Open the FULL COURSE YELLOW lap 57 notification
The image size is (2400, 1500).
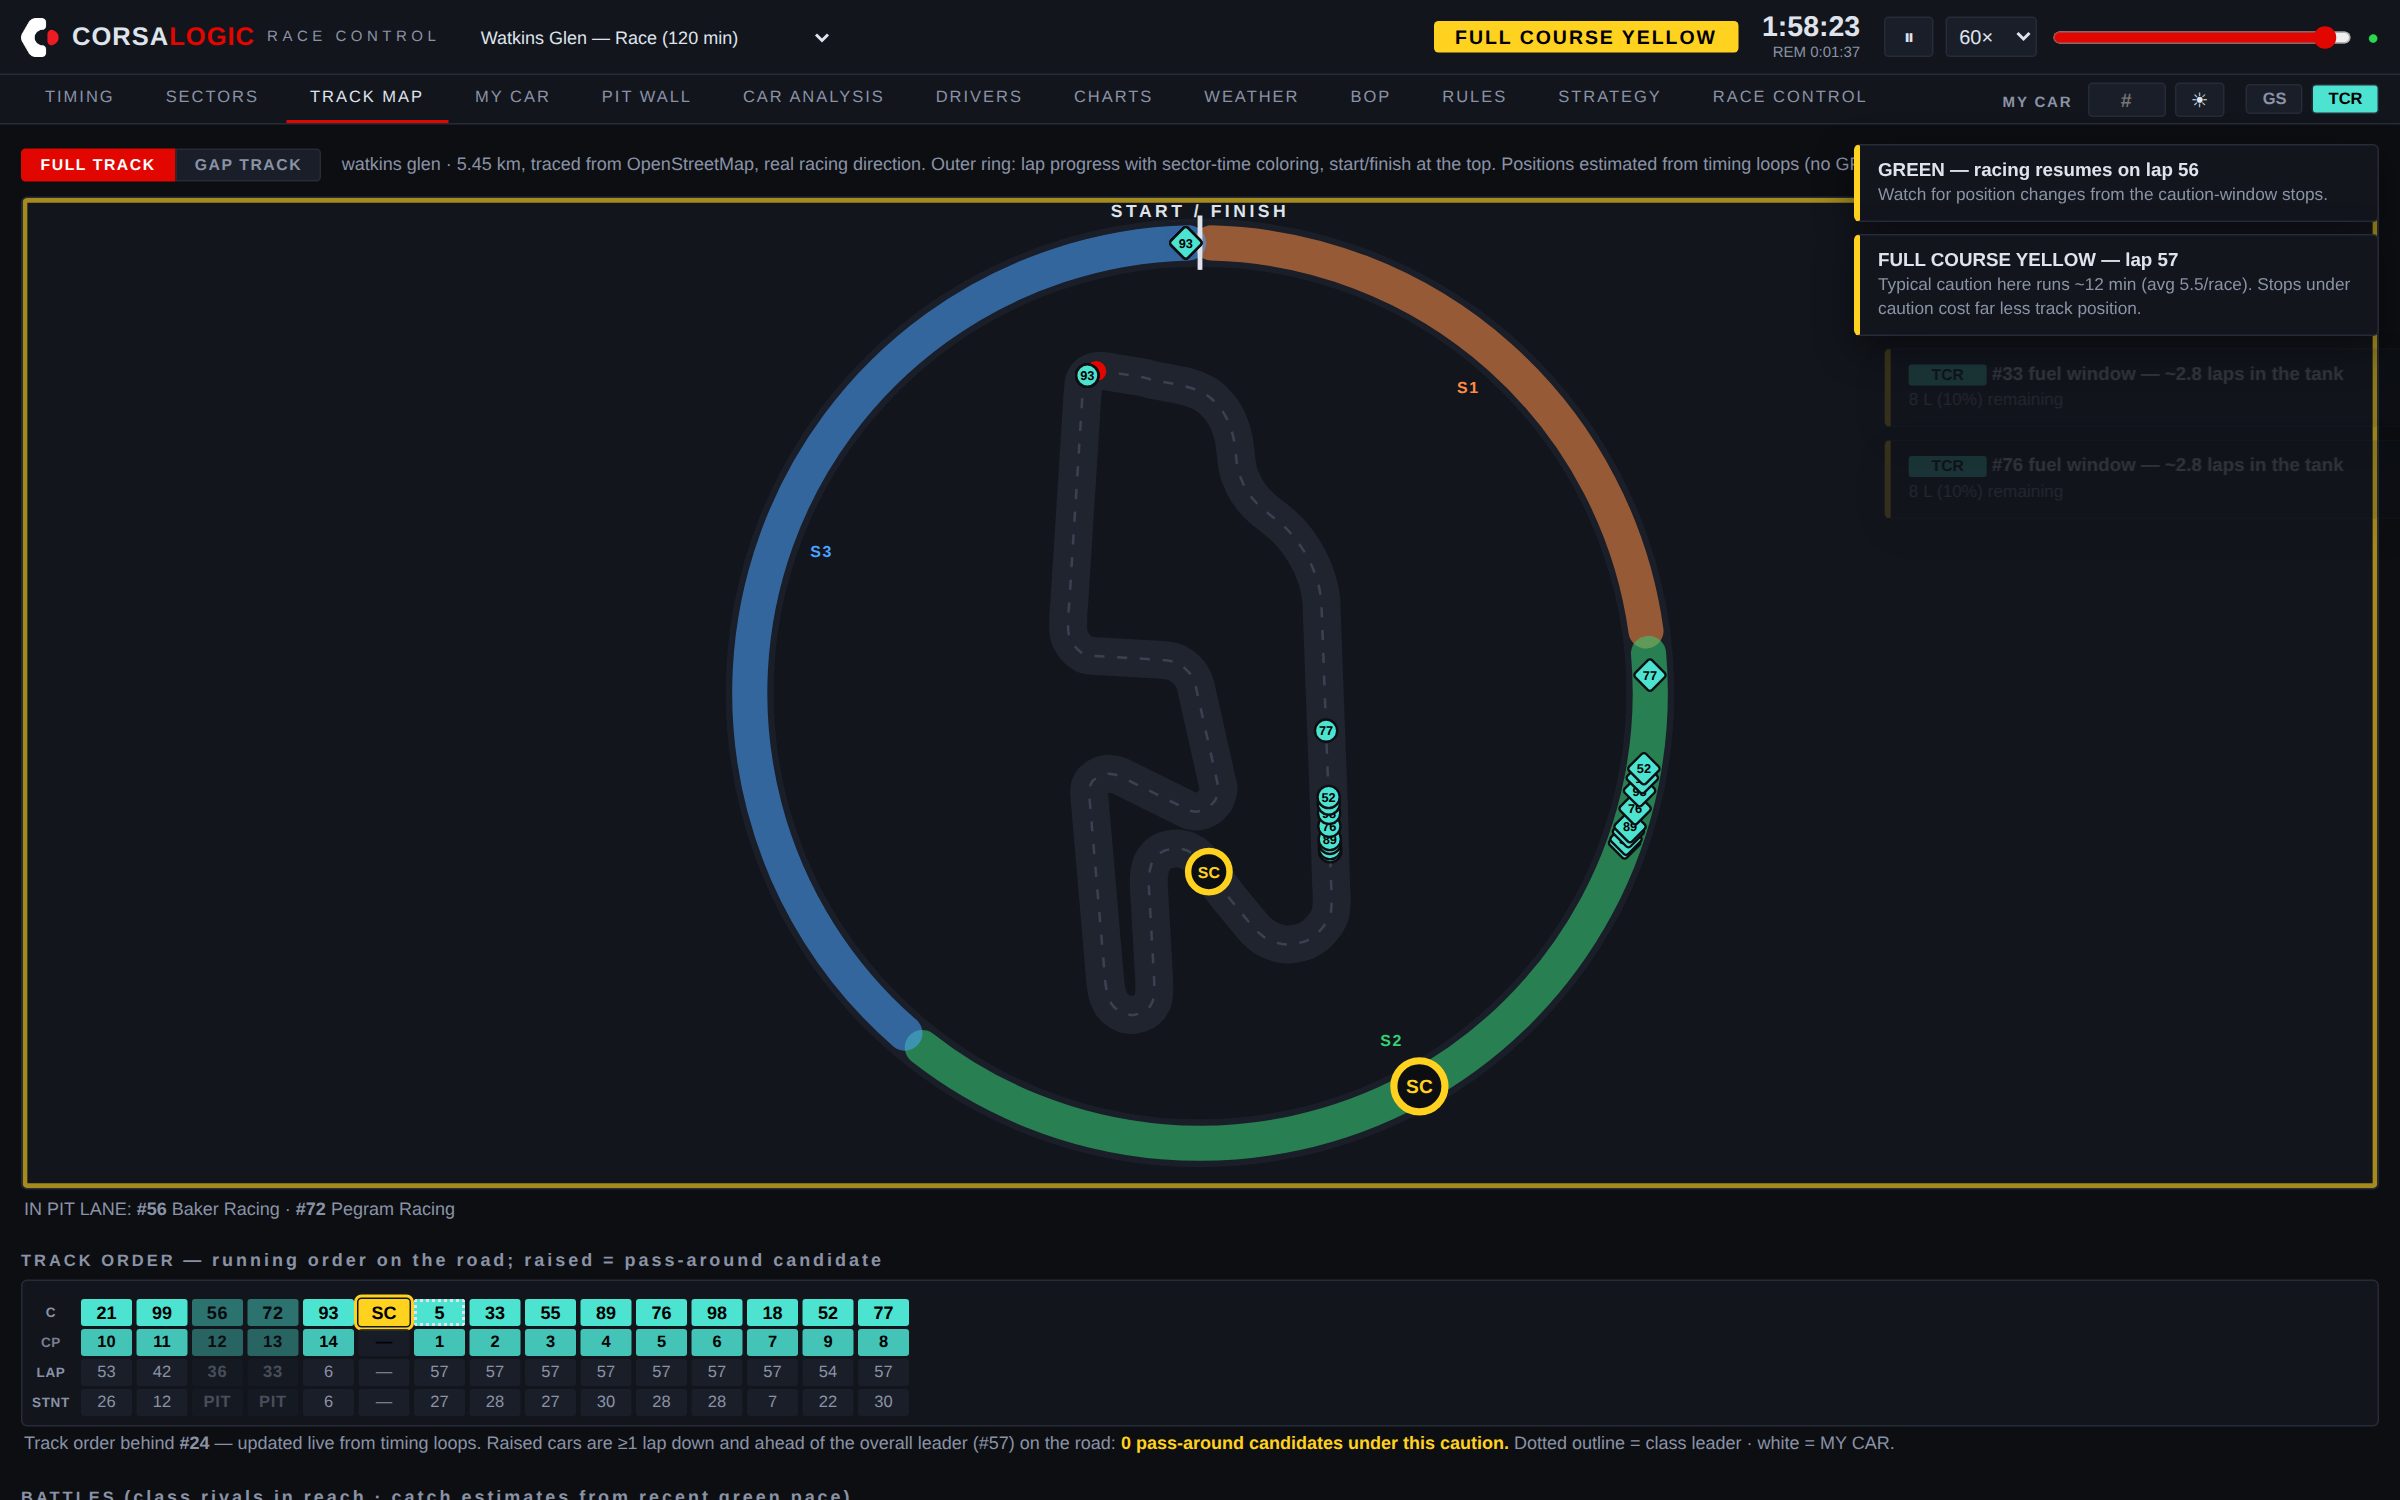pyautogui.click(x=2116, y=284)
